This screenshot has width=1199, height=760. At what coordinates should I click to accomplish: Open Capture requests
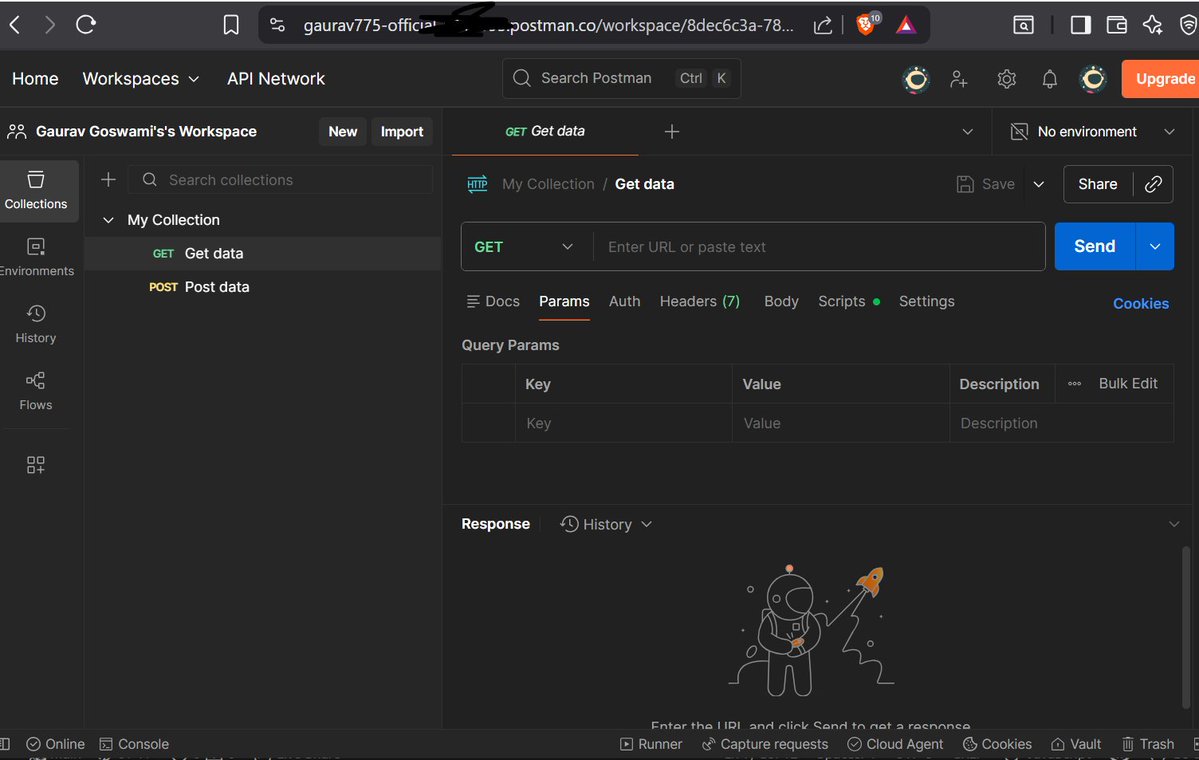coord(765,744)
